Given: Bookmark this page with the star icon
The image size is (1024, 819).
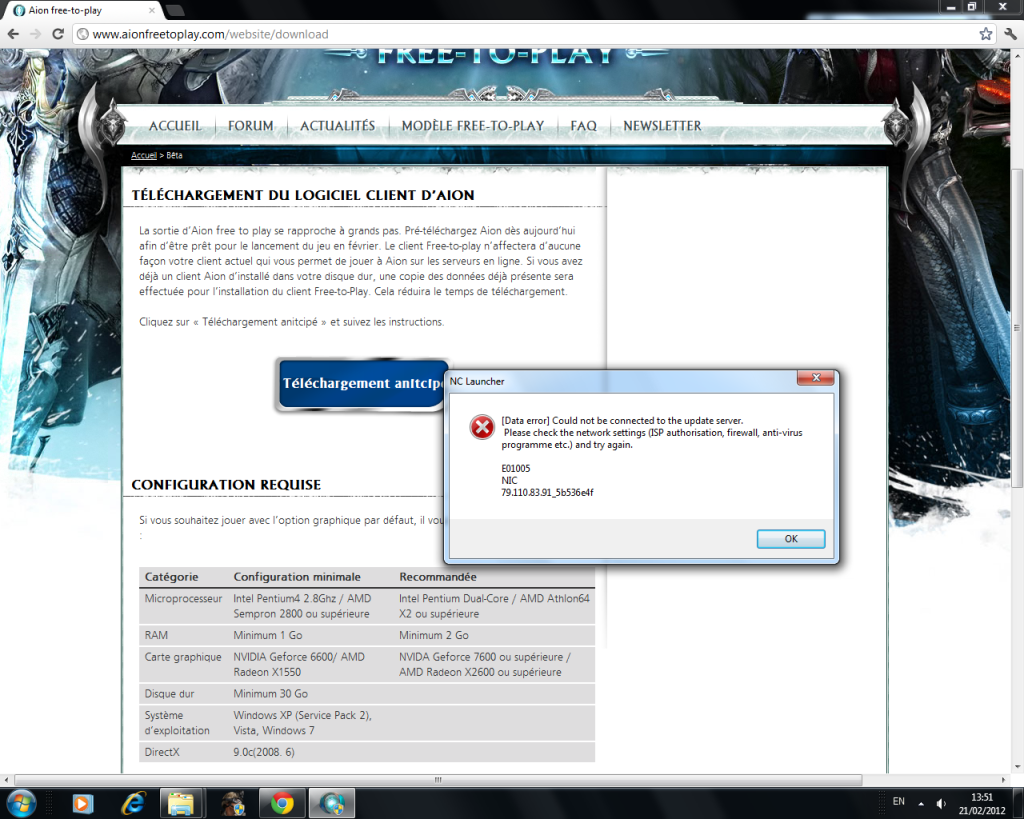Looking at the screenshot, I should pos(985,34).
